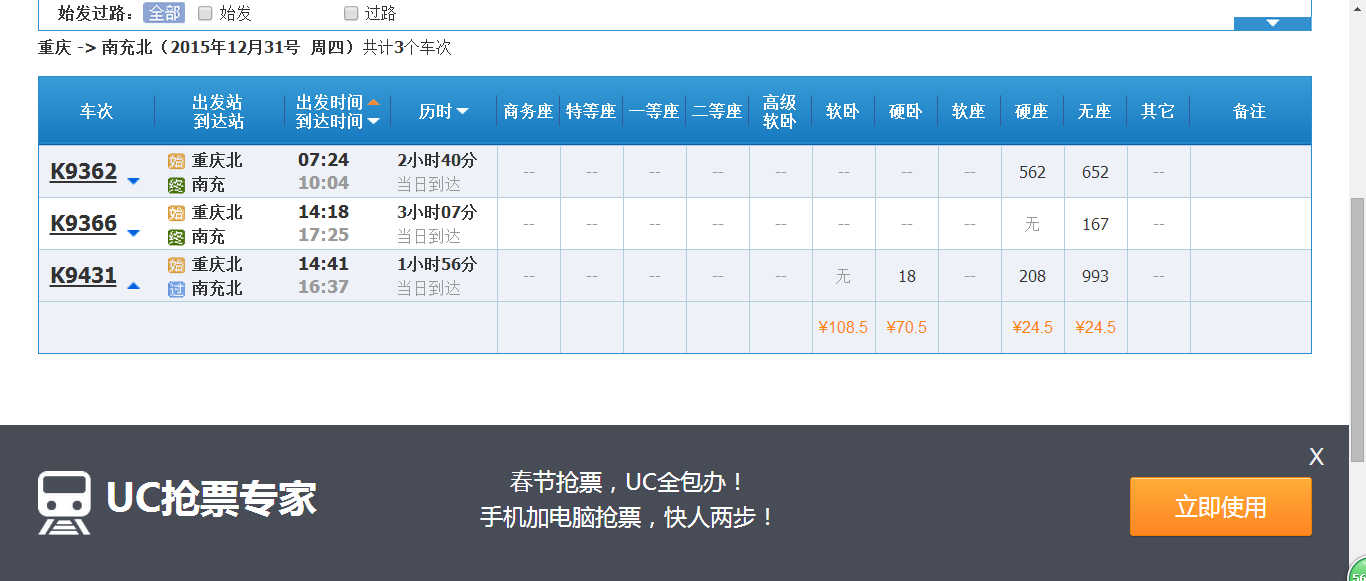
Task: Enable the 过路 checkbox
Action: click(351, 13)
